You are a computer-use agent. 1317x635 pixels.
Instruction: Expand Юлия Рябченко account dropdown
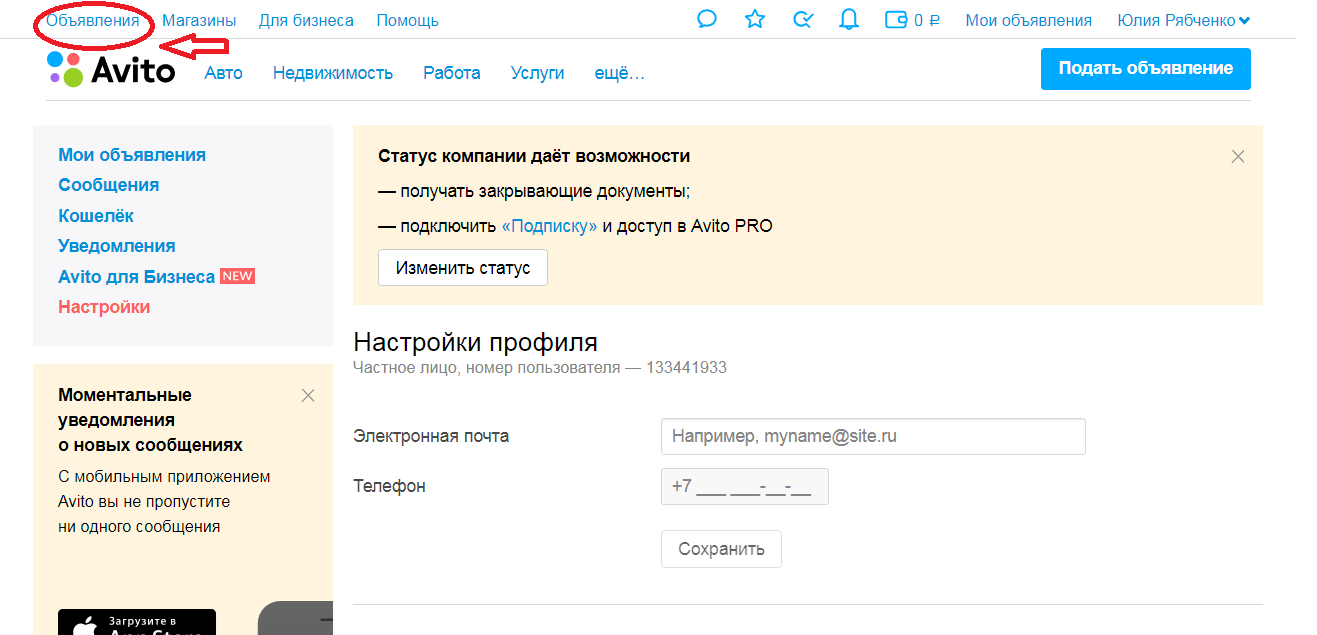tap(1184, 20)
